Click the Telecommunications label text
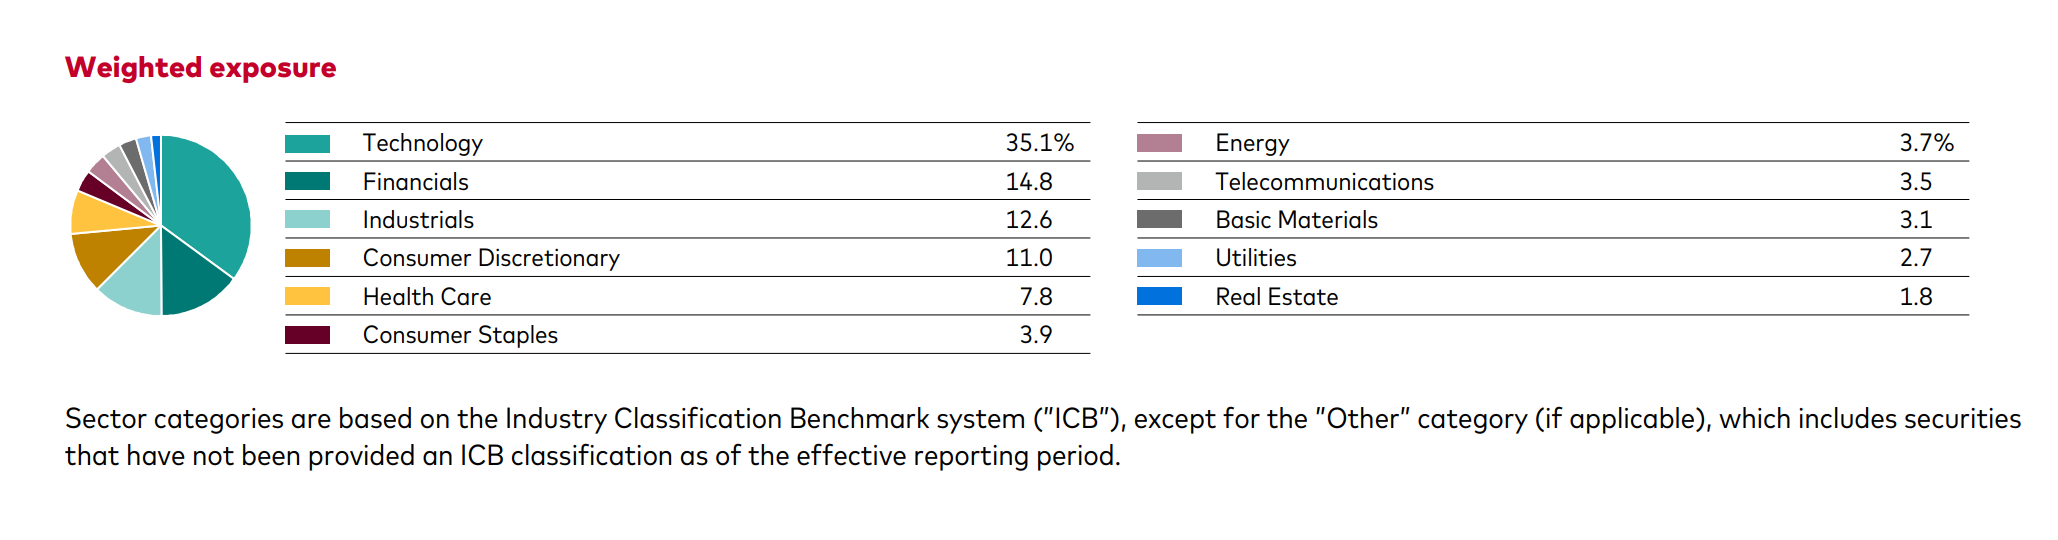The width and height of the screenshot is (2058, 540). tap(1324, 182)
